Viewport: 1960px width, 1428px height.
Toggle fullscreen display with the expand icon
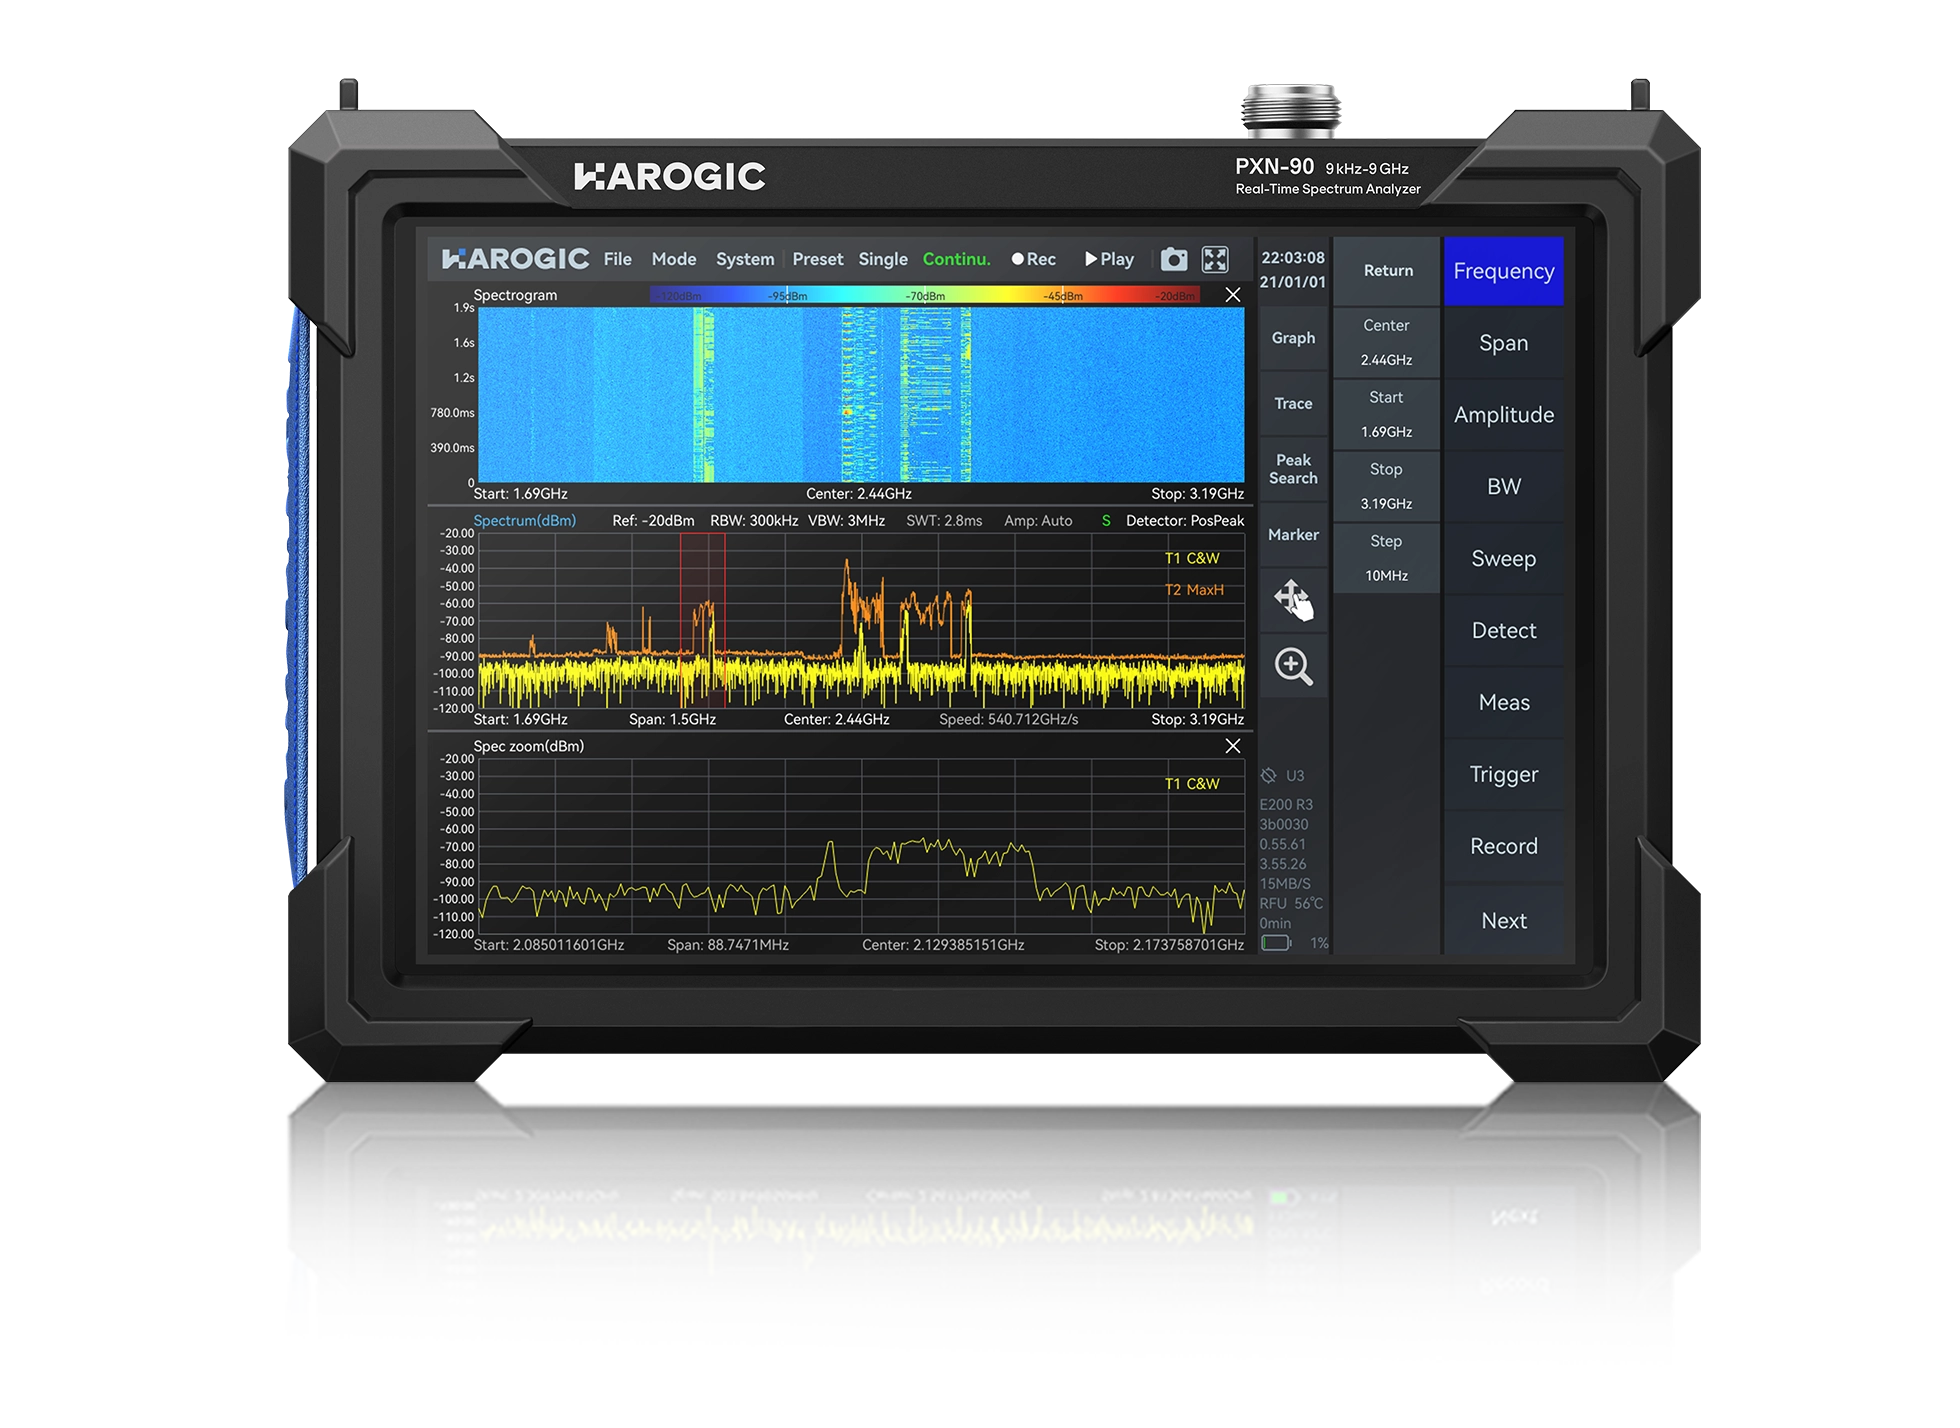click(1215, 260)
